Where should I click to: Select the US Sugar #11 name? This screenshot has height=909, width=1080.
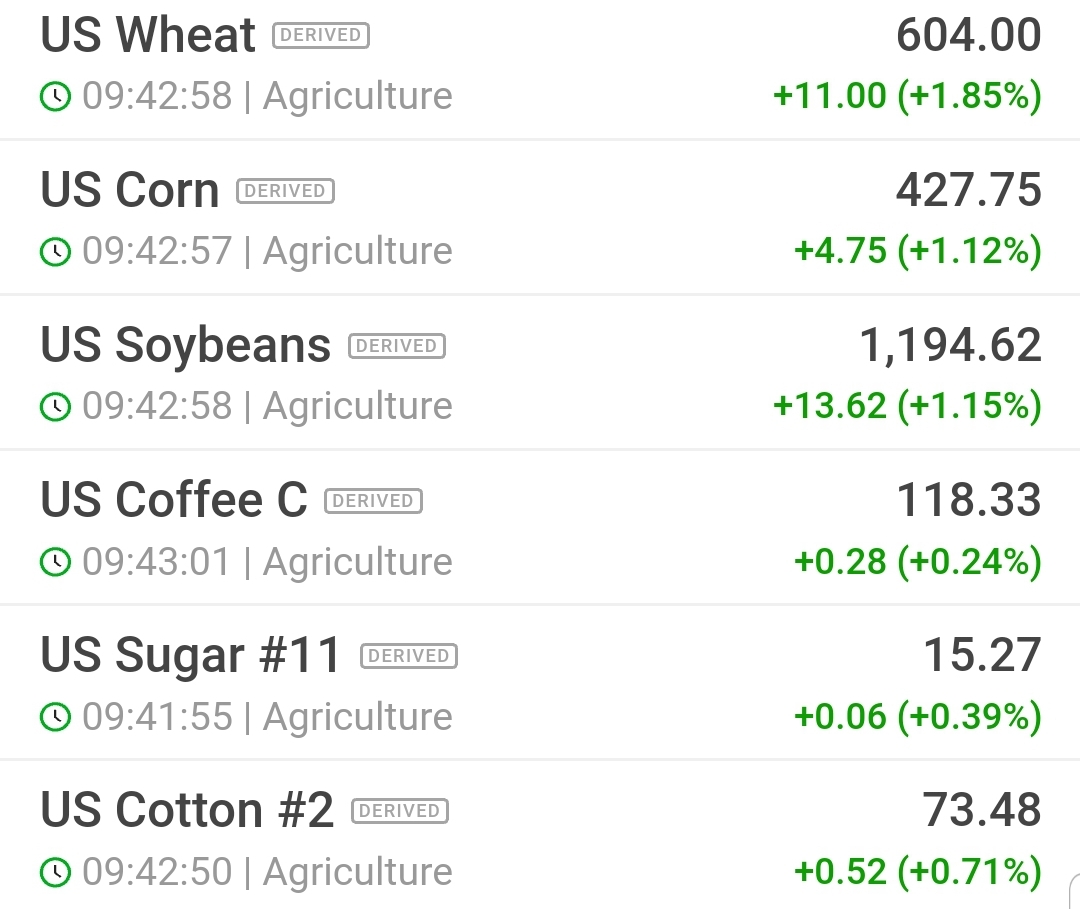(191, 656)
